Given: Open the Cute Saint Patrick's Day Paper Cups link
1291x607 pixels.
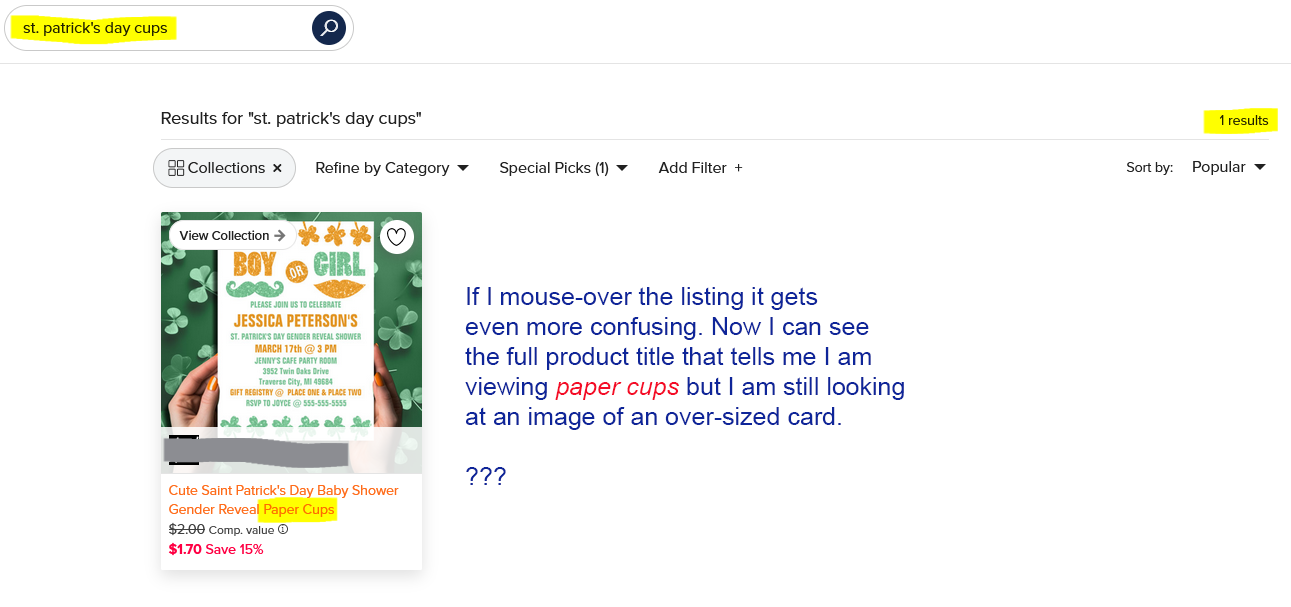Looking at the screenshot, I should [x=284, y=500].
